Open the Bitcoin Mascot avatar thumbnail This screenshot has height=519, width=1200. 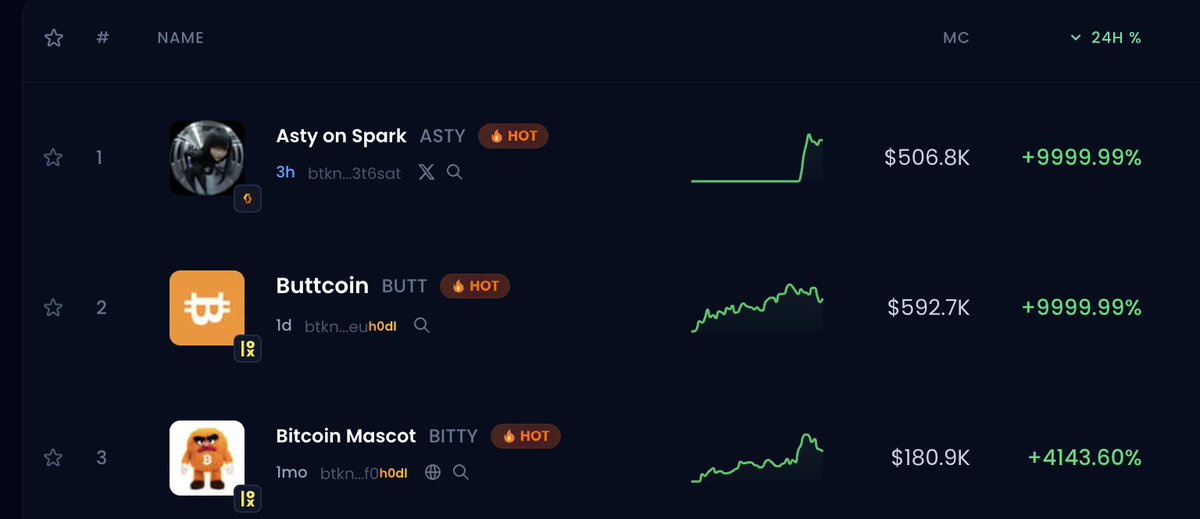(x=207, y=457)
